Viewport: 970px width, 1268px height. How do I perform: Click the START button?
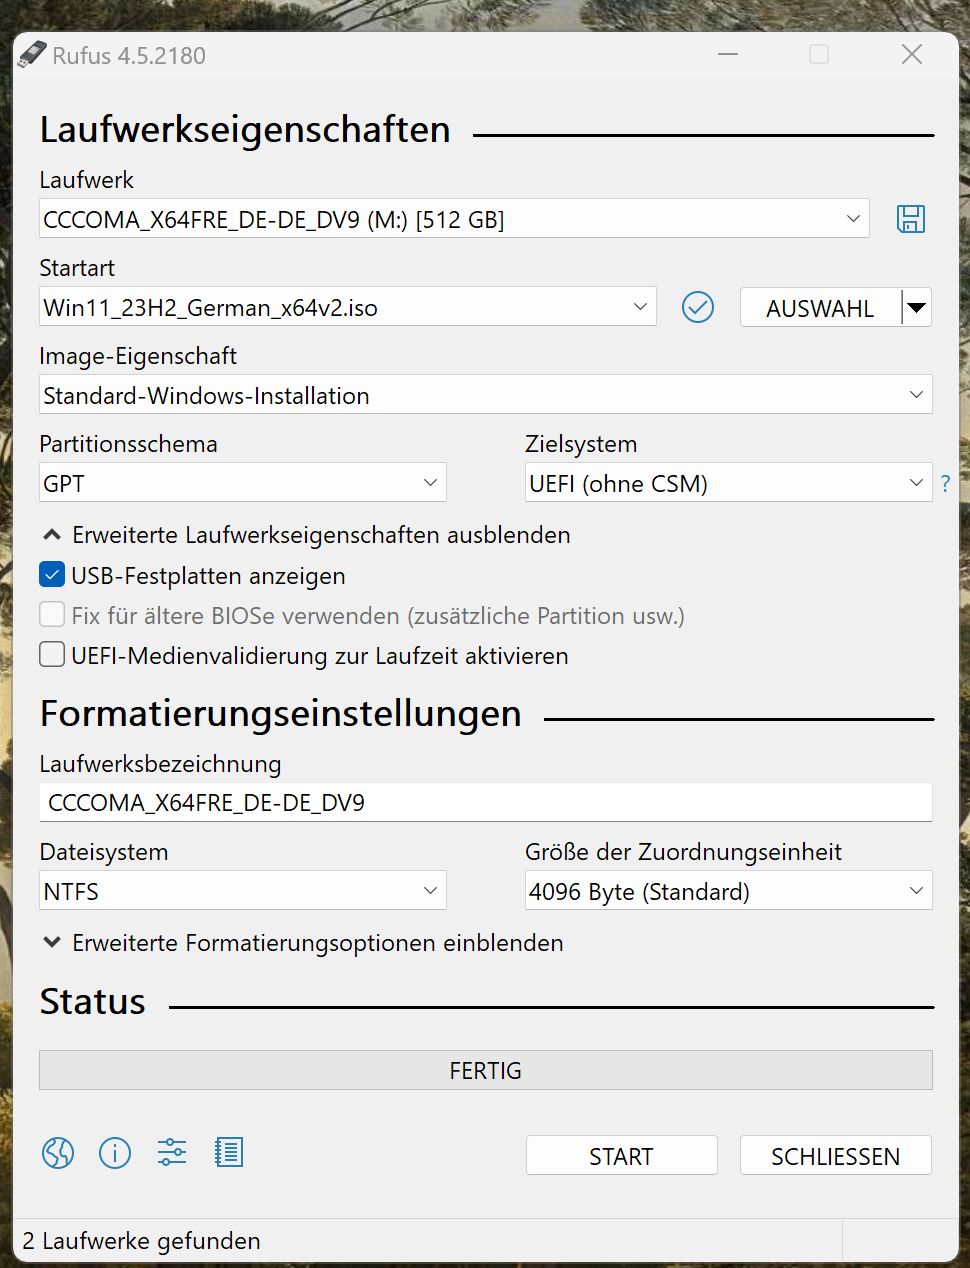[x=621, y=1156]
